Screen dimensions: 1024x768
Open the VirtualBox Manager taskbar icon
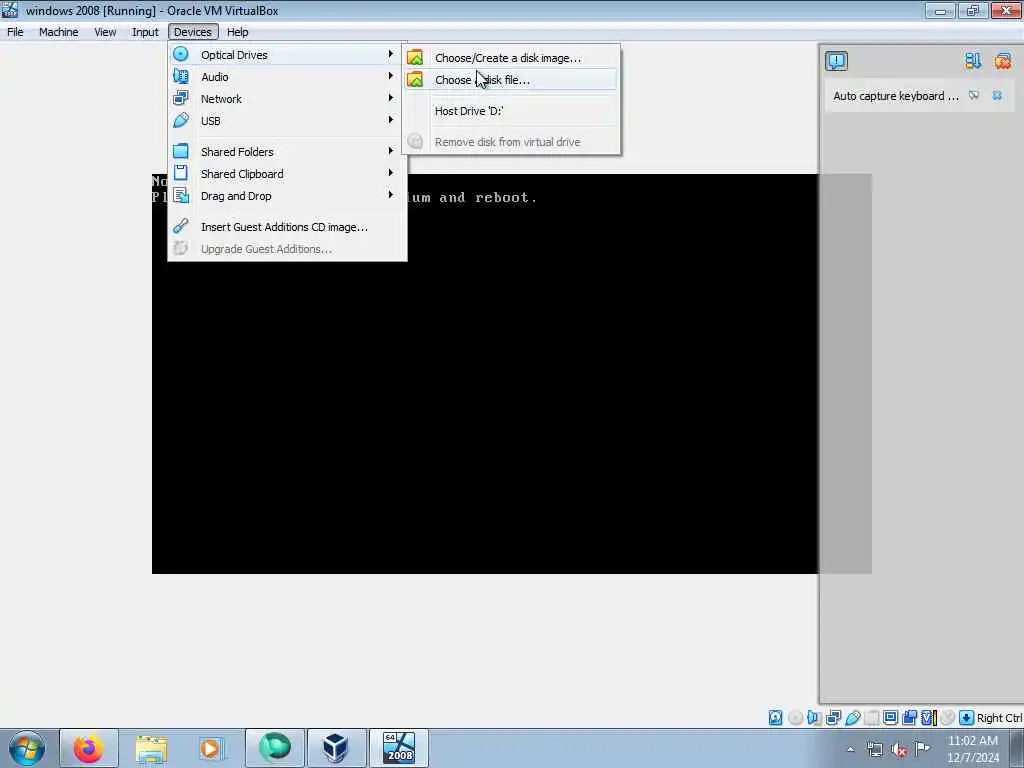click(336, 748)
